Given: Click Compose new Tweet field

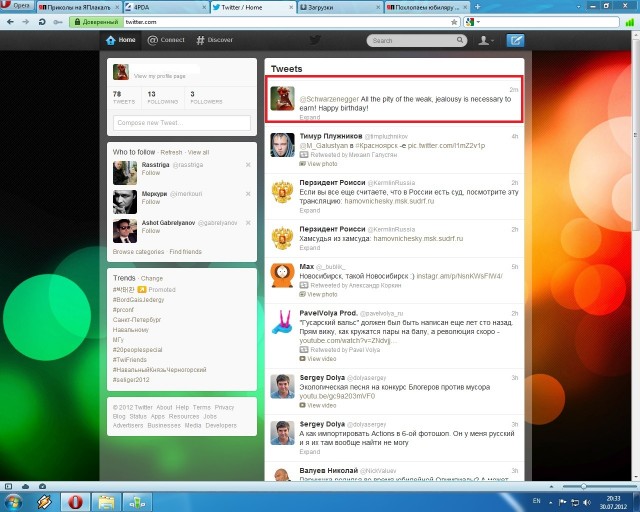Looking at the screenshot, I should point(182,122).
